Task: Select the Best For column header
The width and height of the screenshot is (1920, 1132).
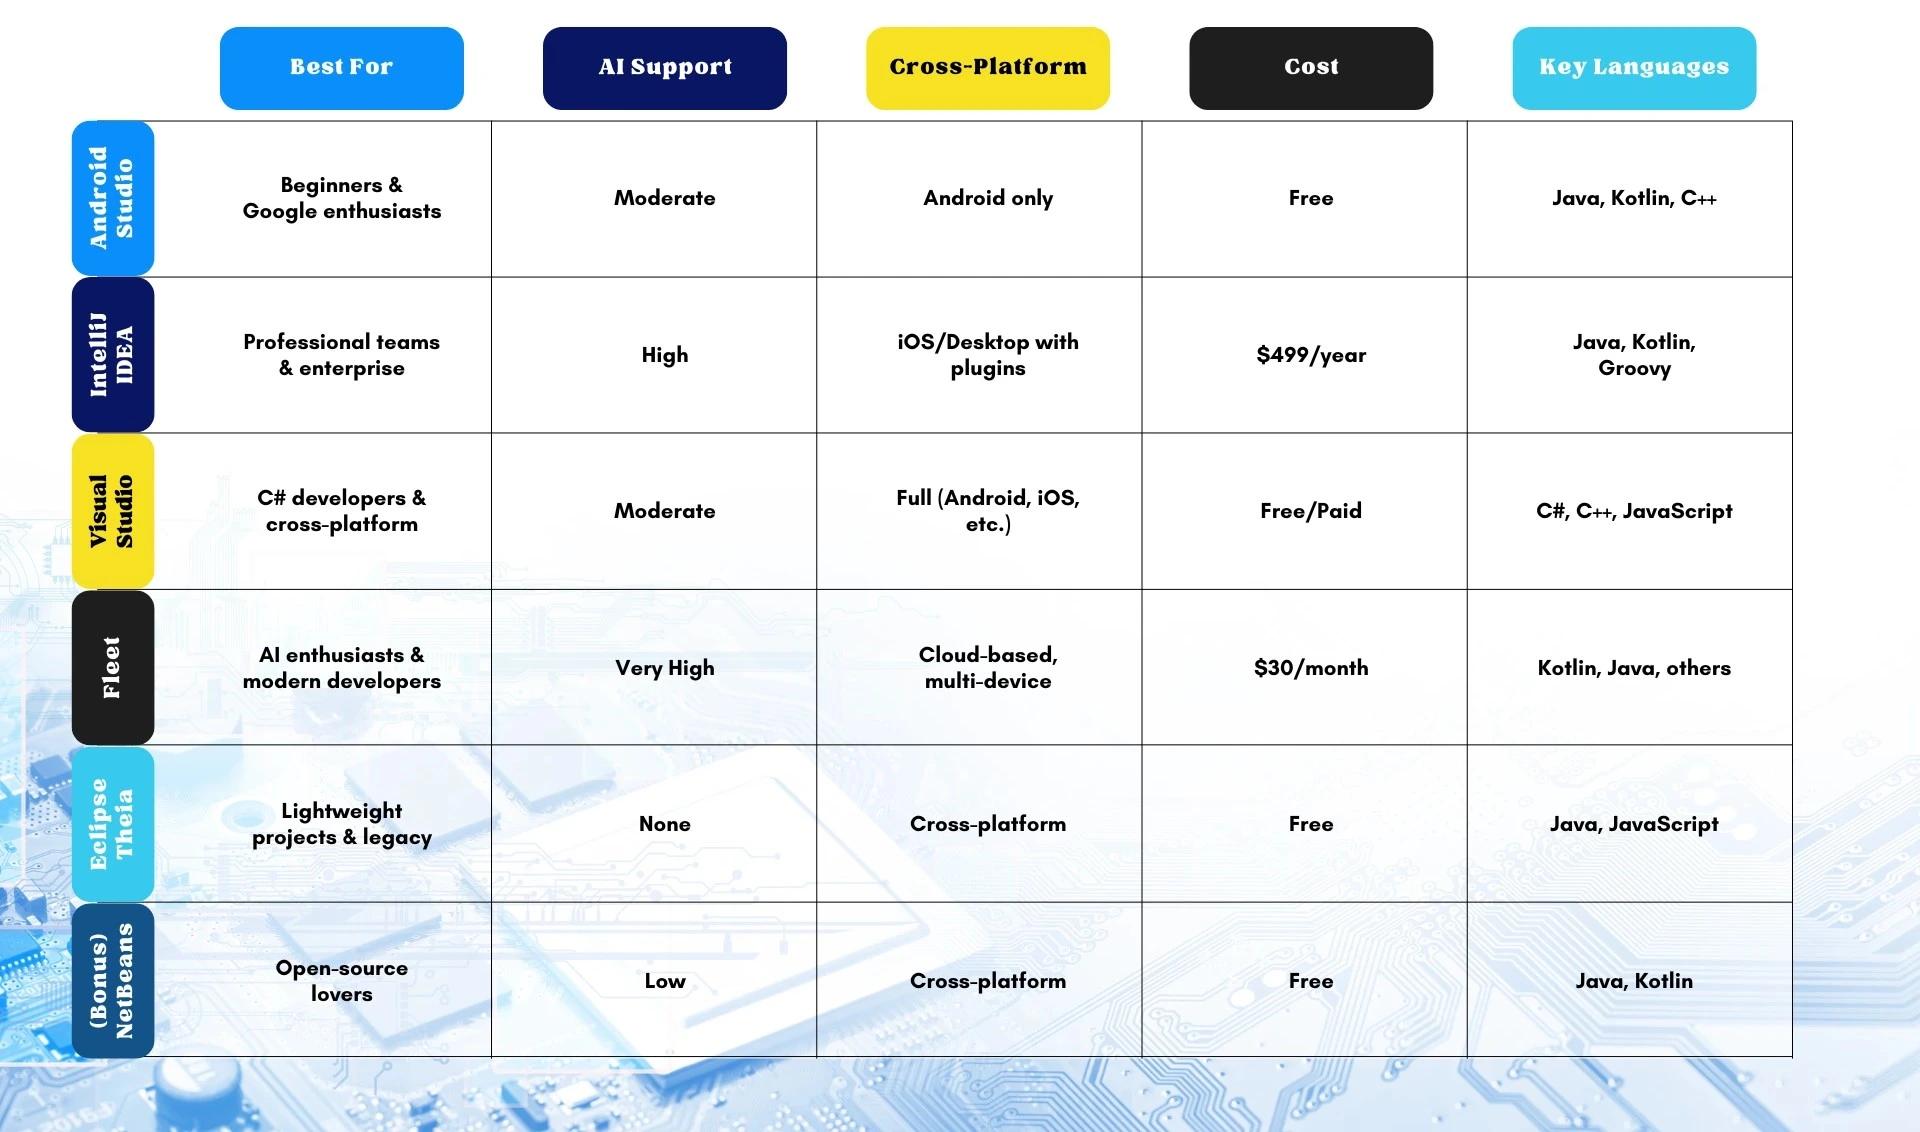Action: pyautogui.click(x=341, y=67)
